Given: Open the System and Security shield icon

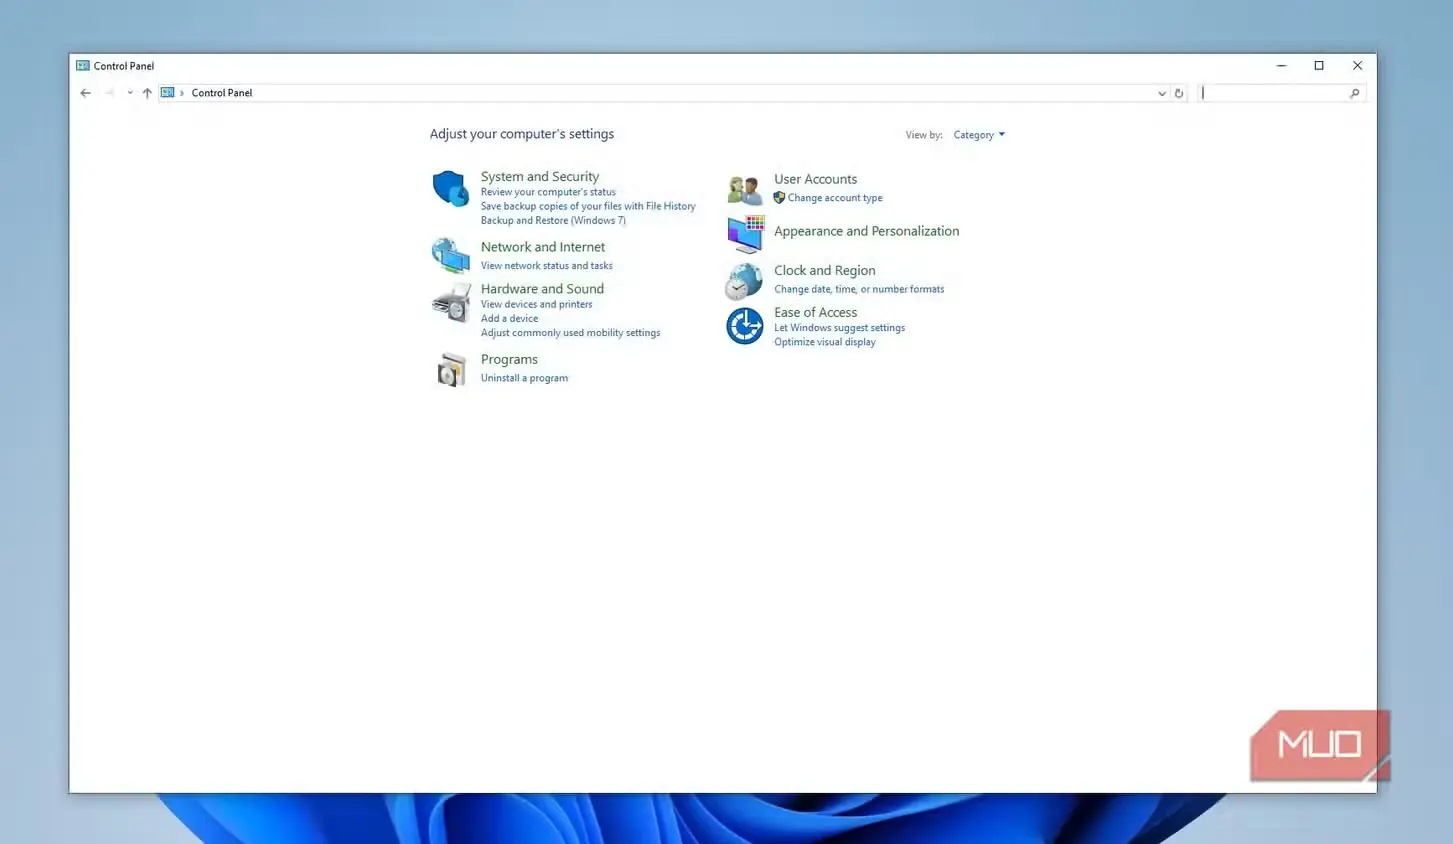Looking at the screenshot, I should [450, 188].
